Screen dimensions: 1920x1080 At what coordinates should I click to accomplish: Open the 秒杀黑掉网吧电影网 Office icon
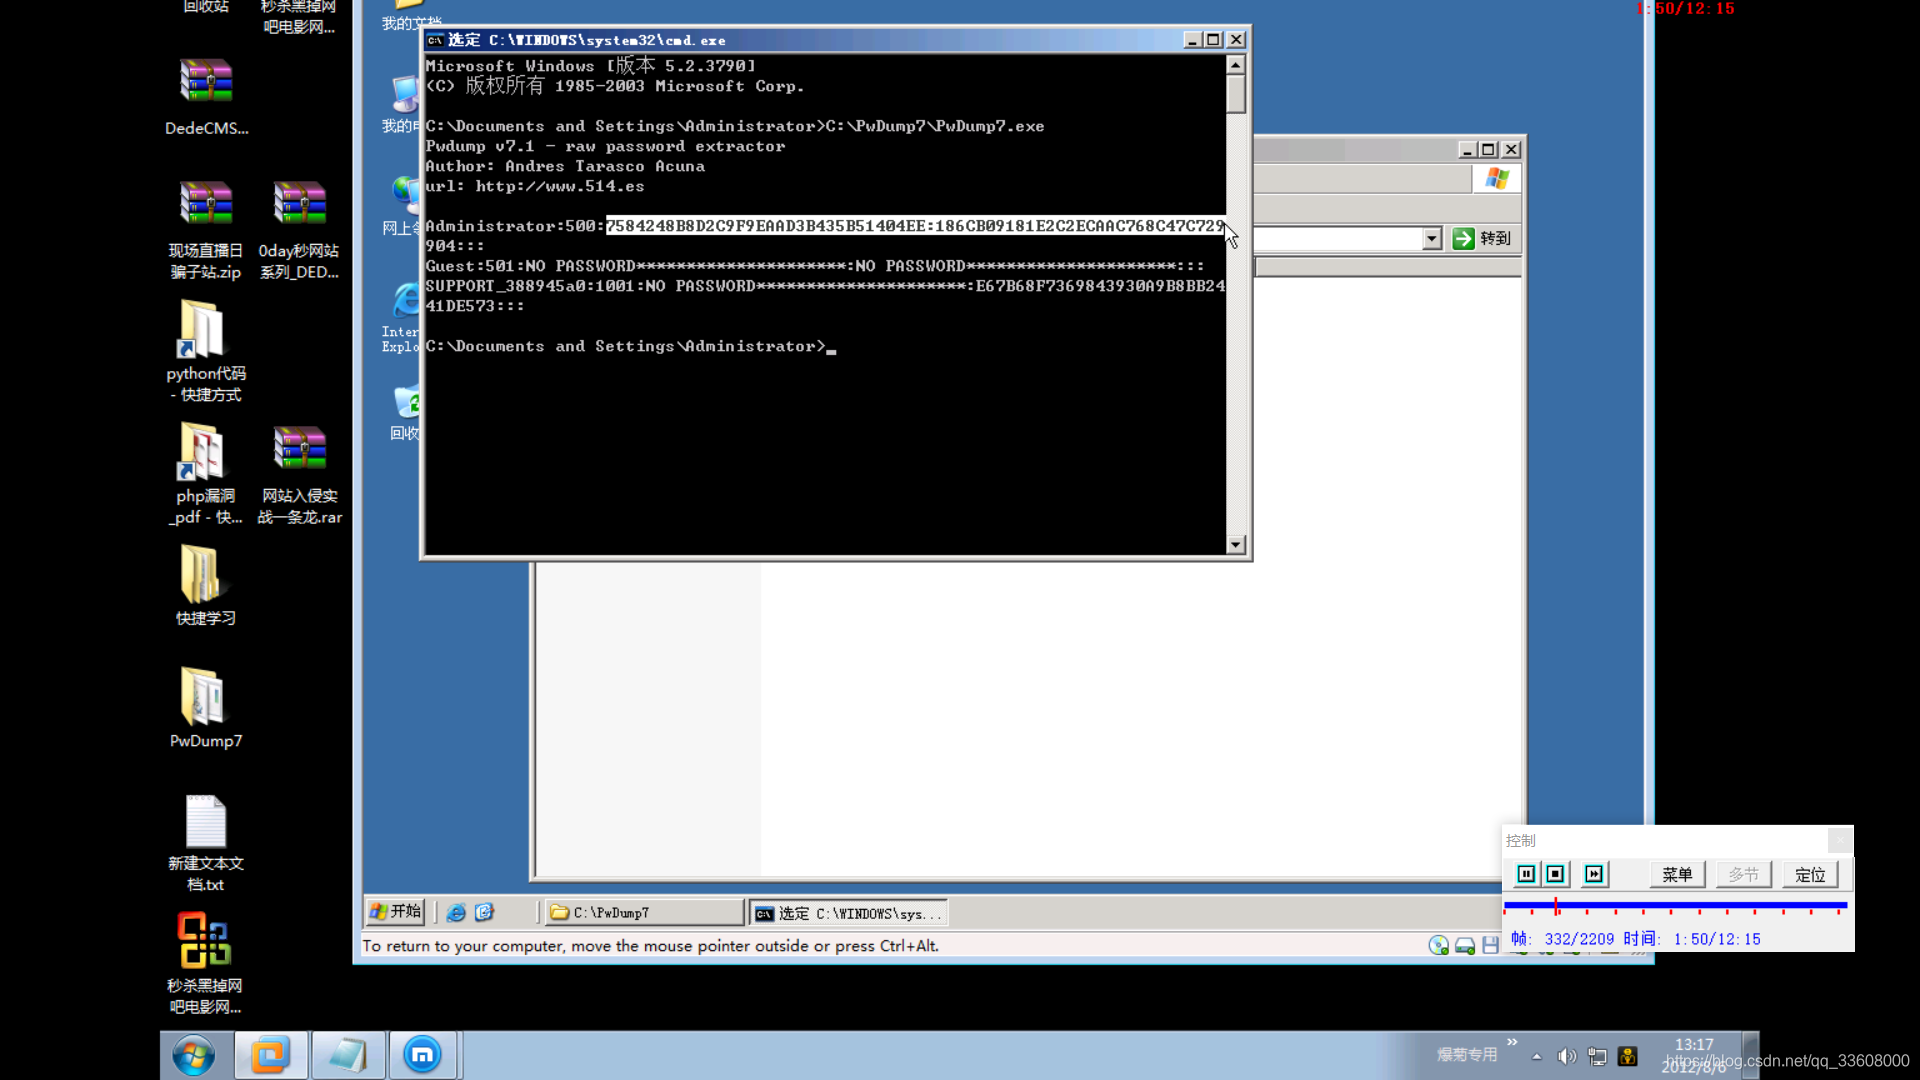[x=206, y=963]
